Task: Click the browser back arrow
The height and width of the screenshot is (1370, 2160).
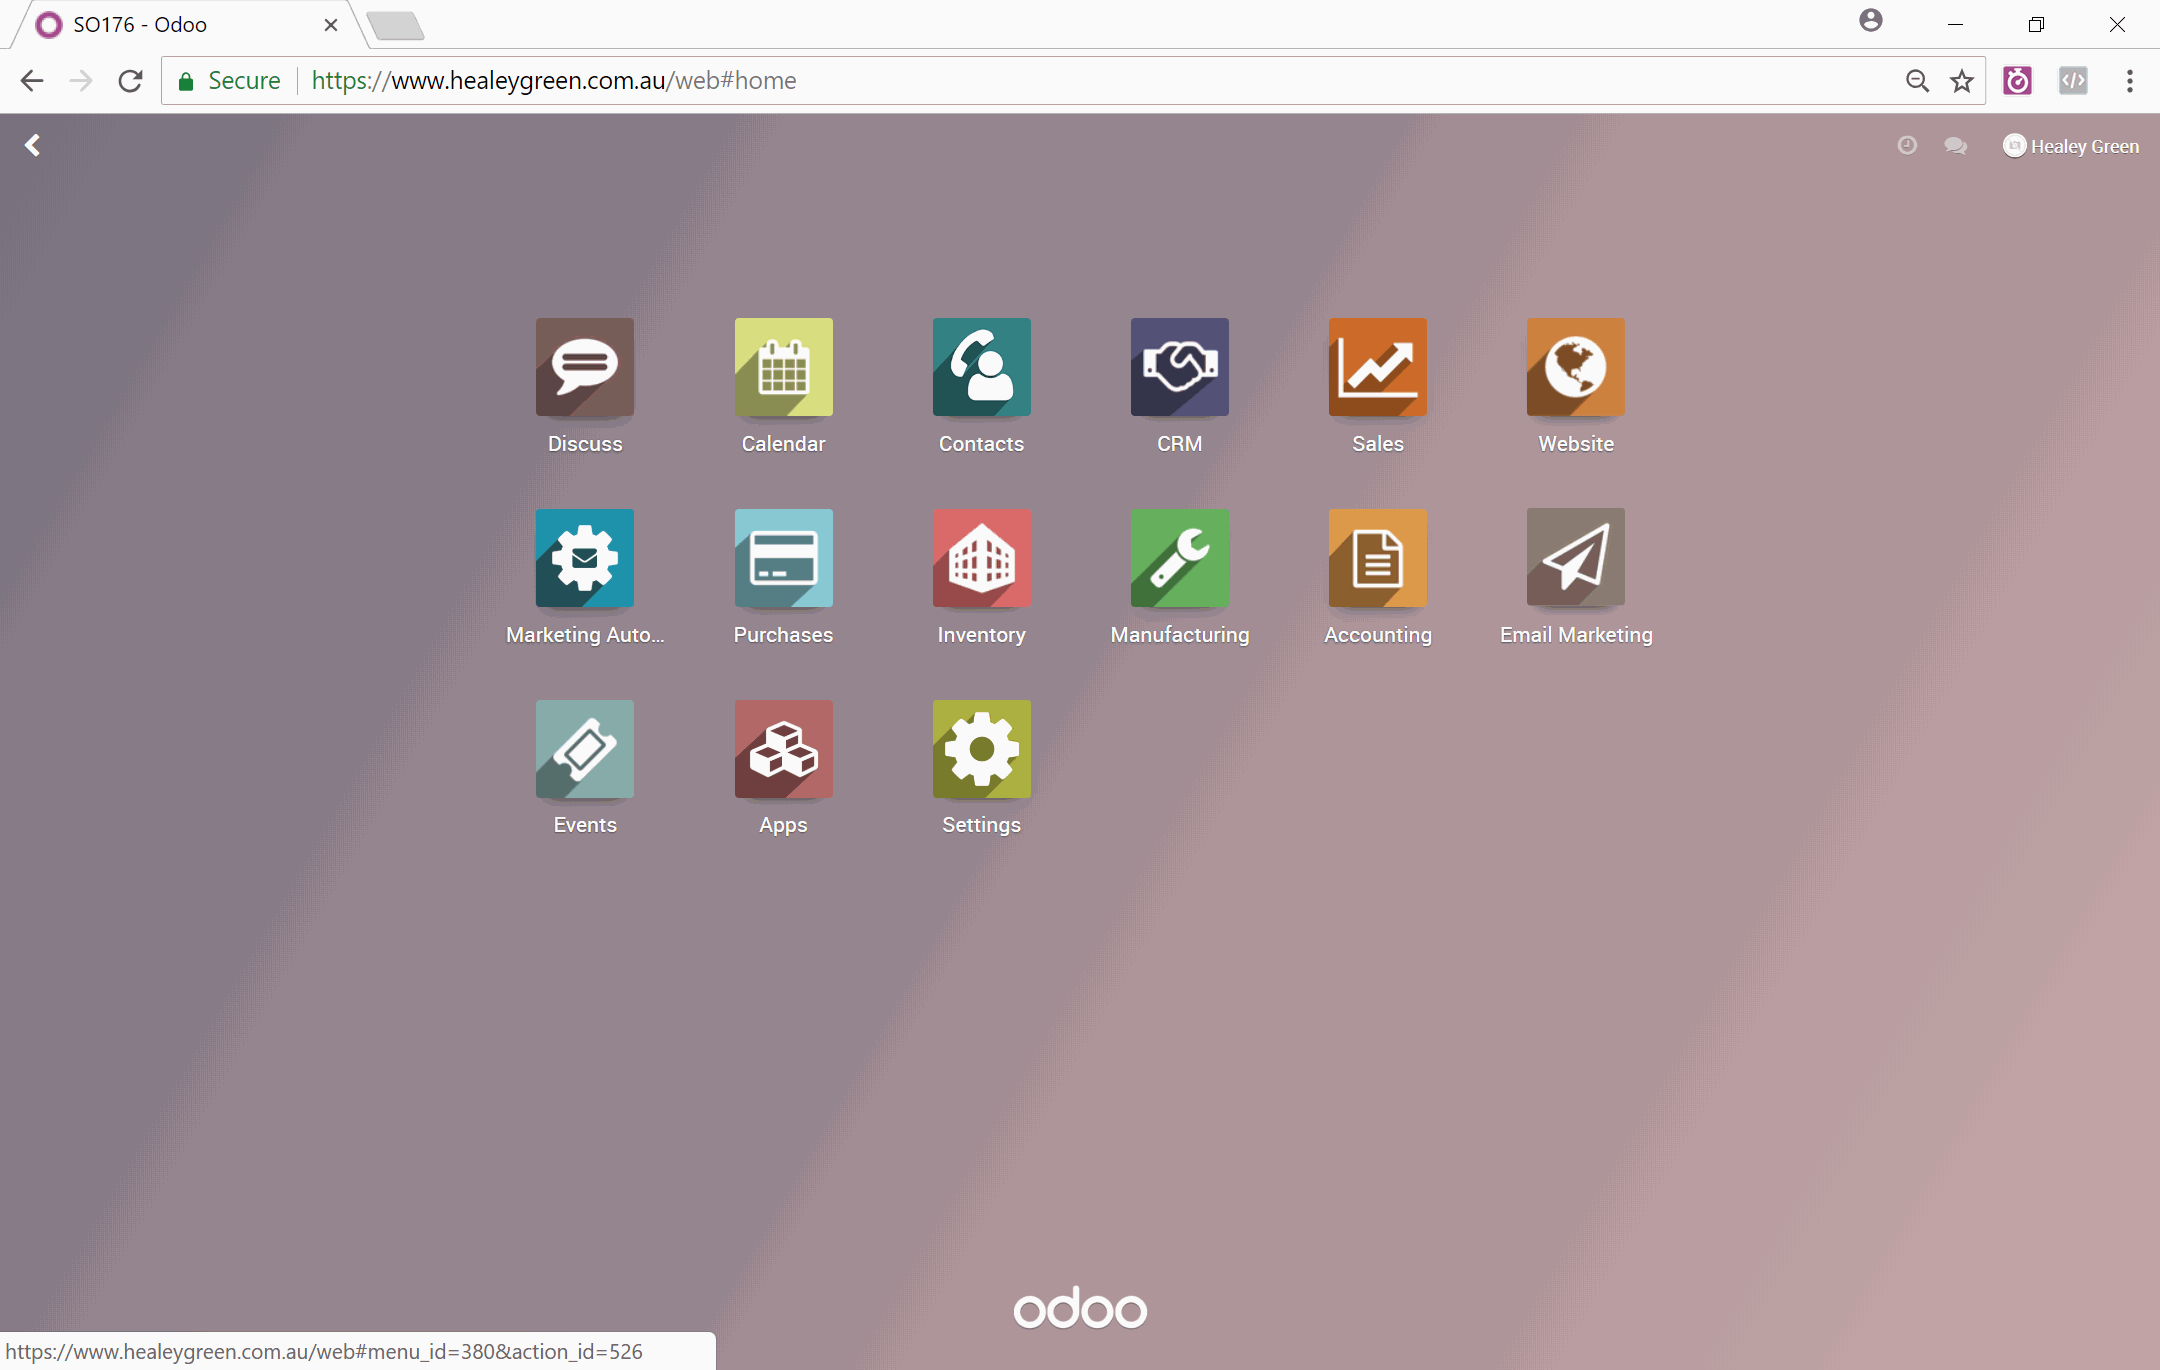Action: tap(32, 81)
